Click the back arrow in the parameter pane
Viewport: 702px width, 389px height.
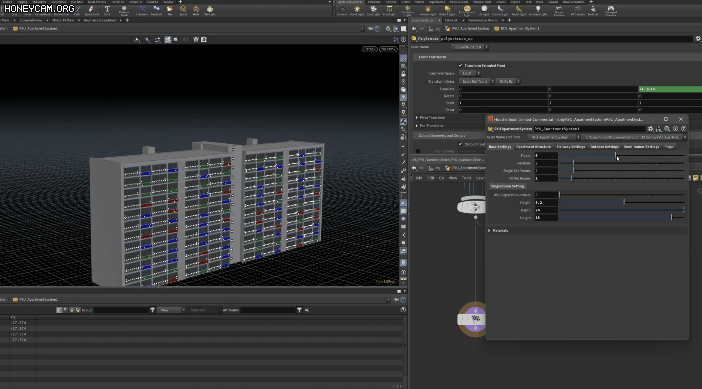tap(414, 29)
